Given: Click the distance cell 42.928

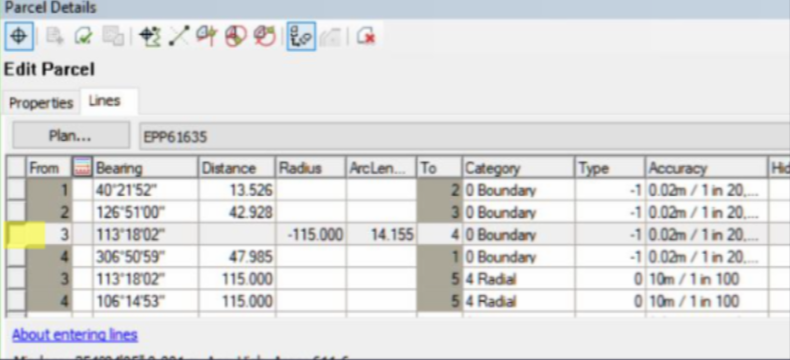Looking at the screenshot, I should (237, 212).
